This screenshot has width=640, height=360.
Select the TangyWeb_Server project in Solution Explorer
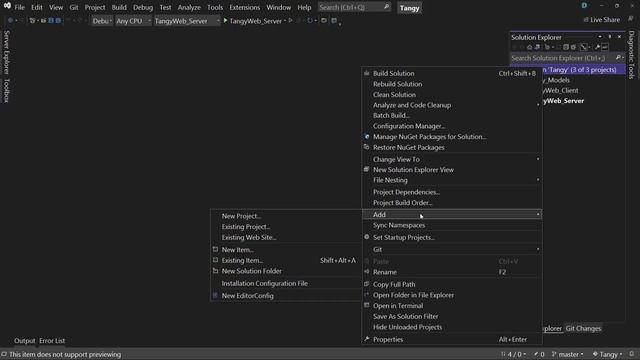pyautogui.click(x=564, y=101)
